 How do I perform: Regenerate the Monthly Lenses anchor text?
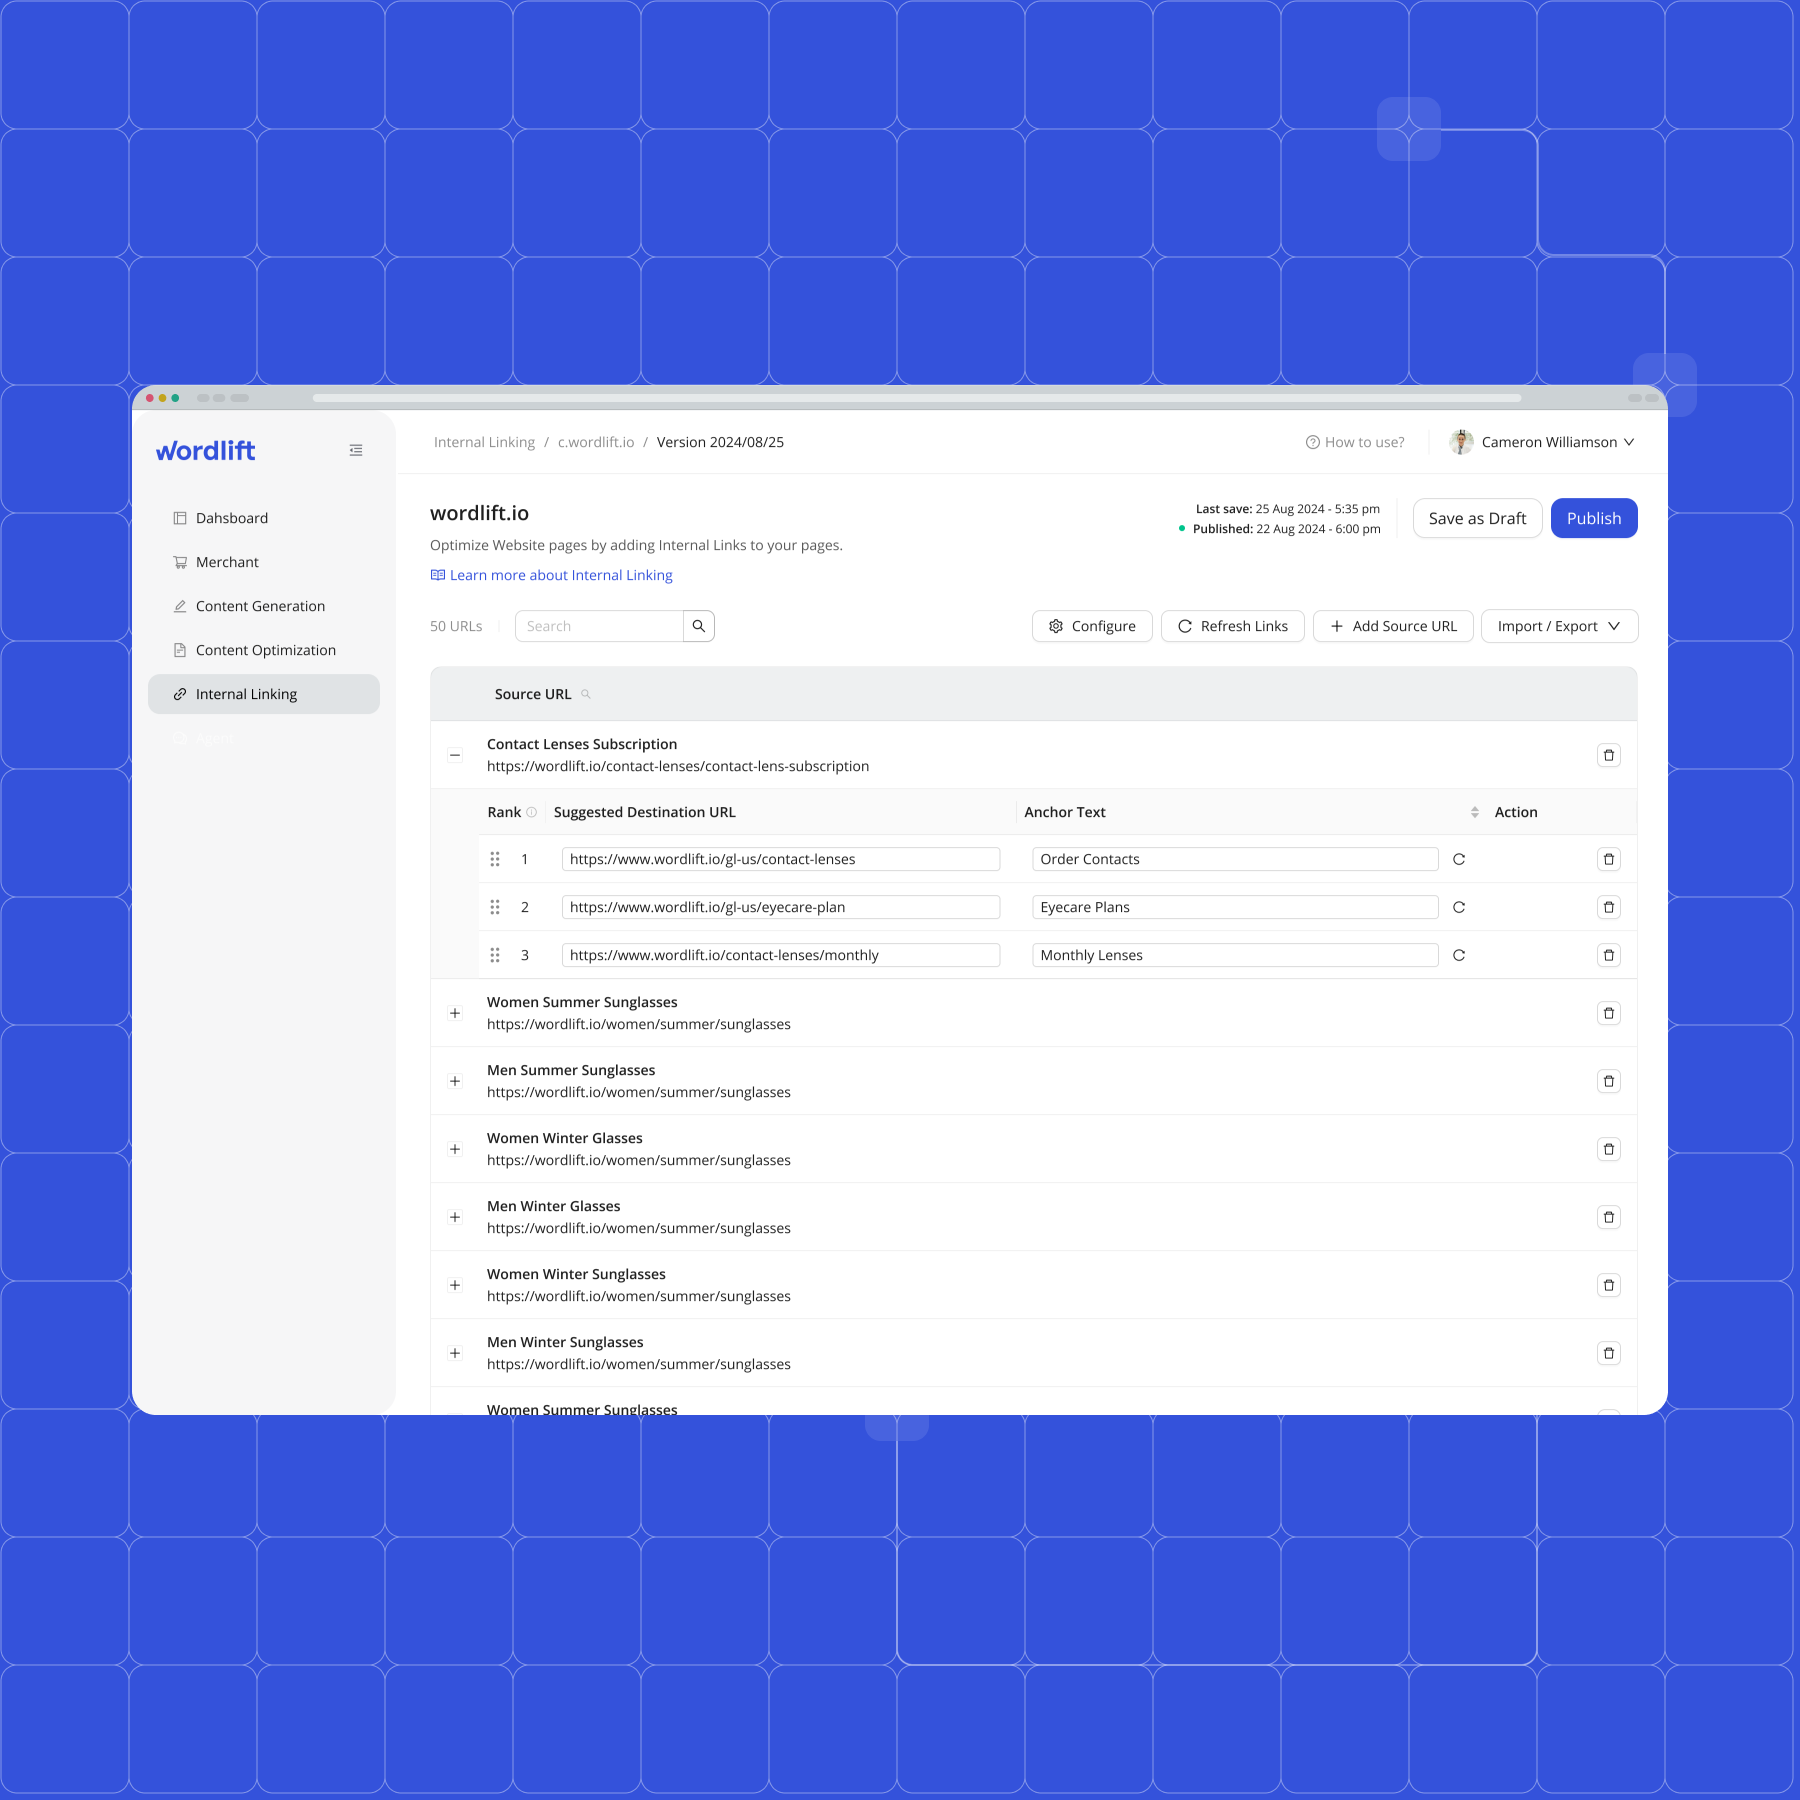pos(1459,955)
